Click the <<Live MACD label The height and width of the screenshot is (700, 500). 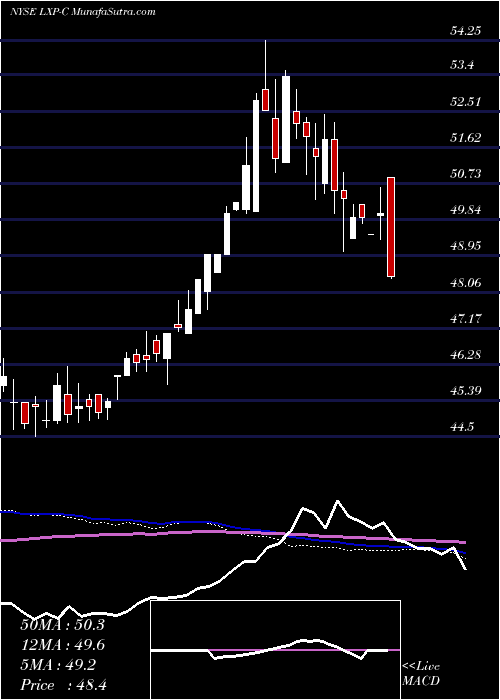pos(421,674)
